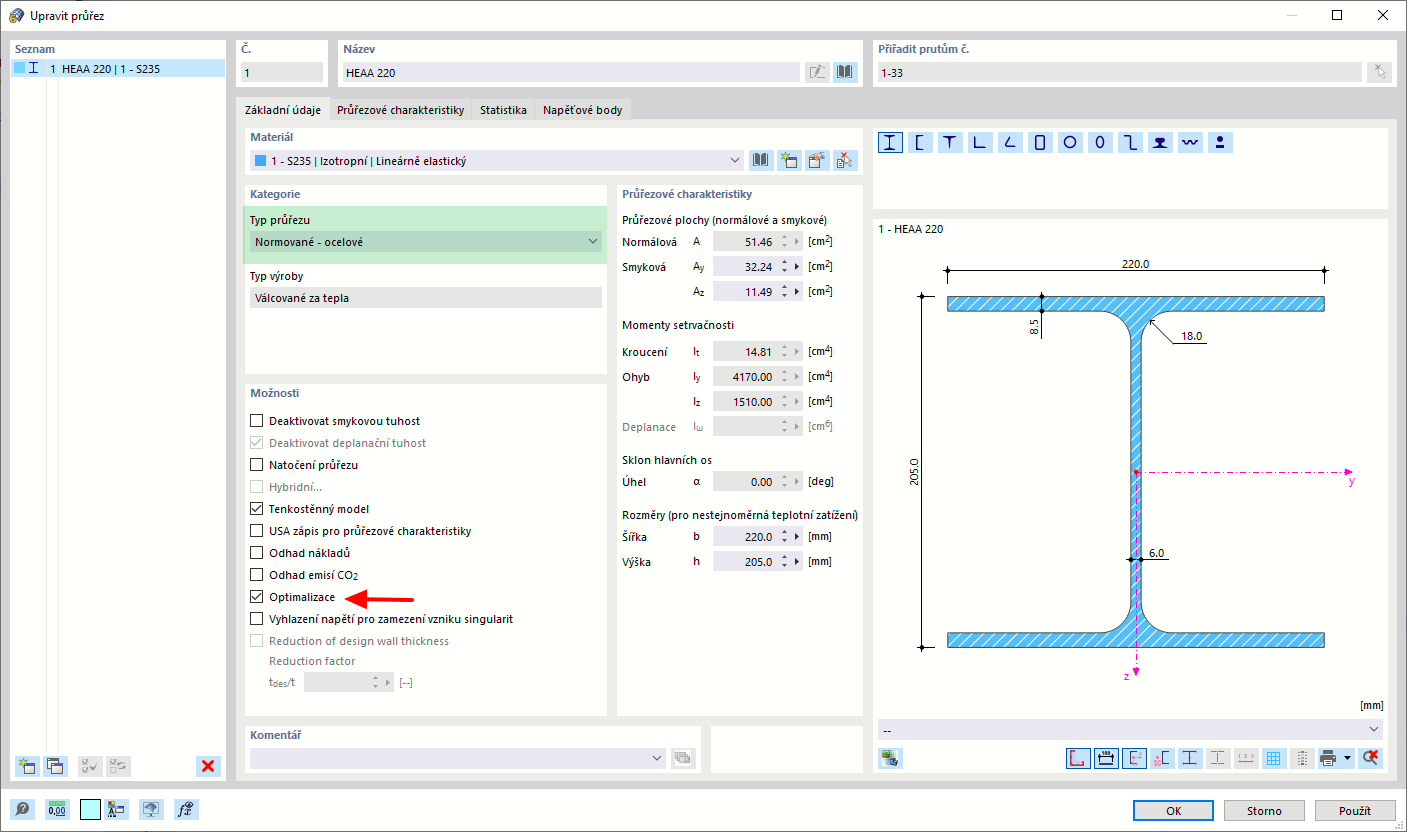Enable Odhad nákladů checkbox
The height and width of the screenshot is (832, 1407).
pos(257,553)
